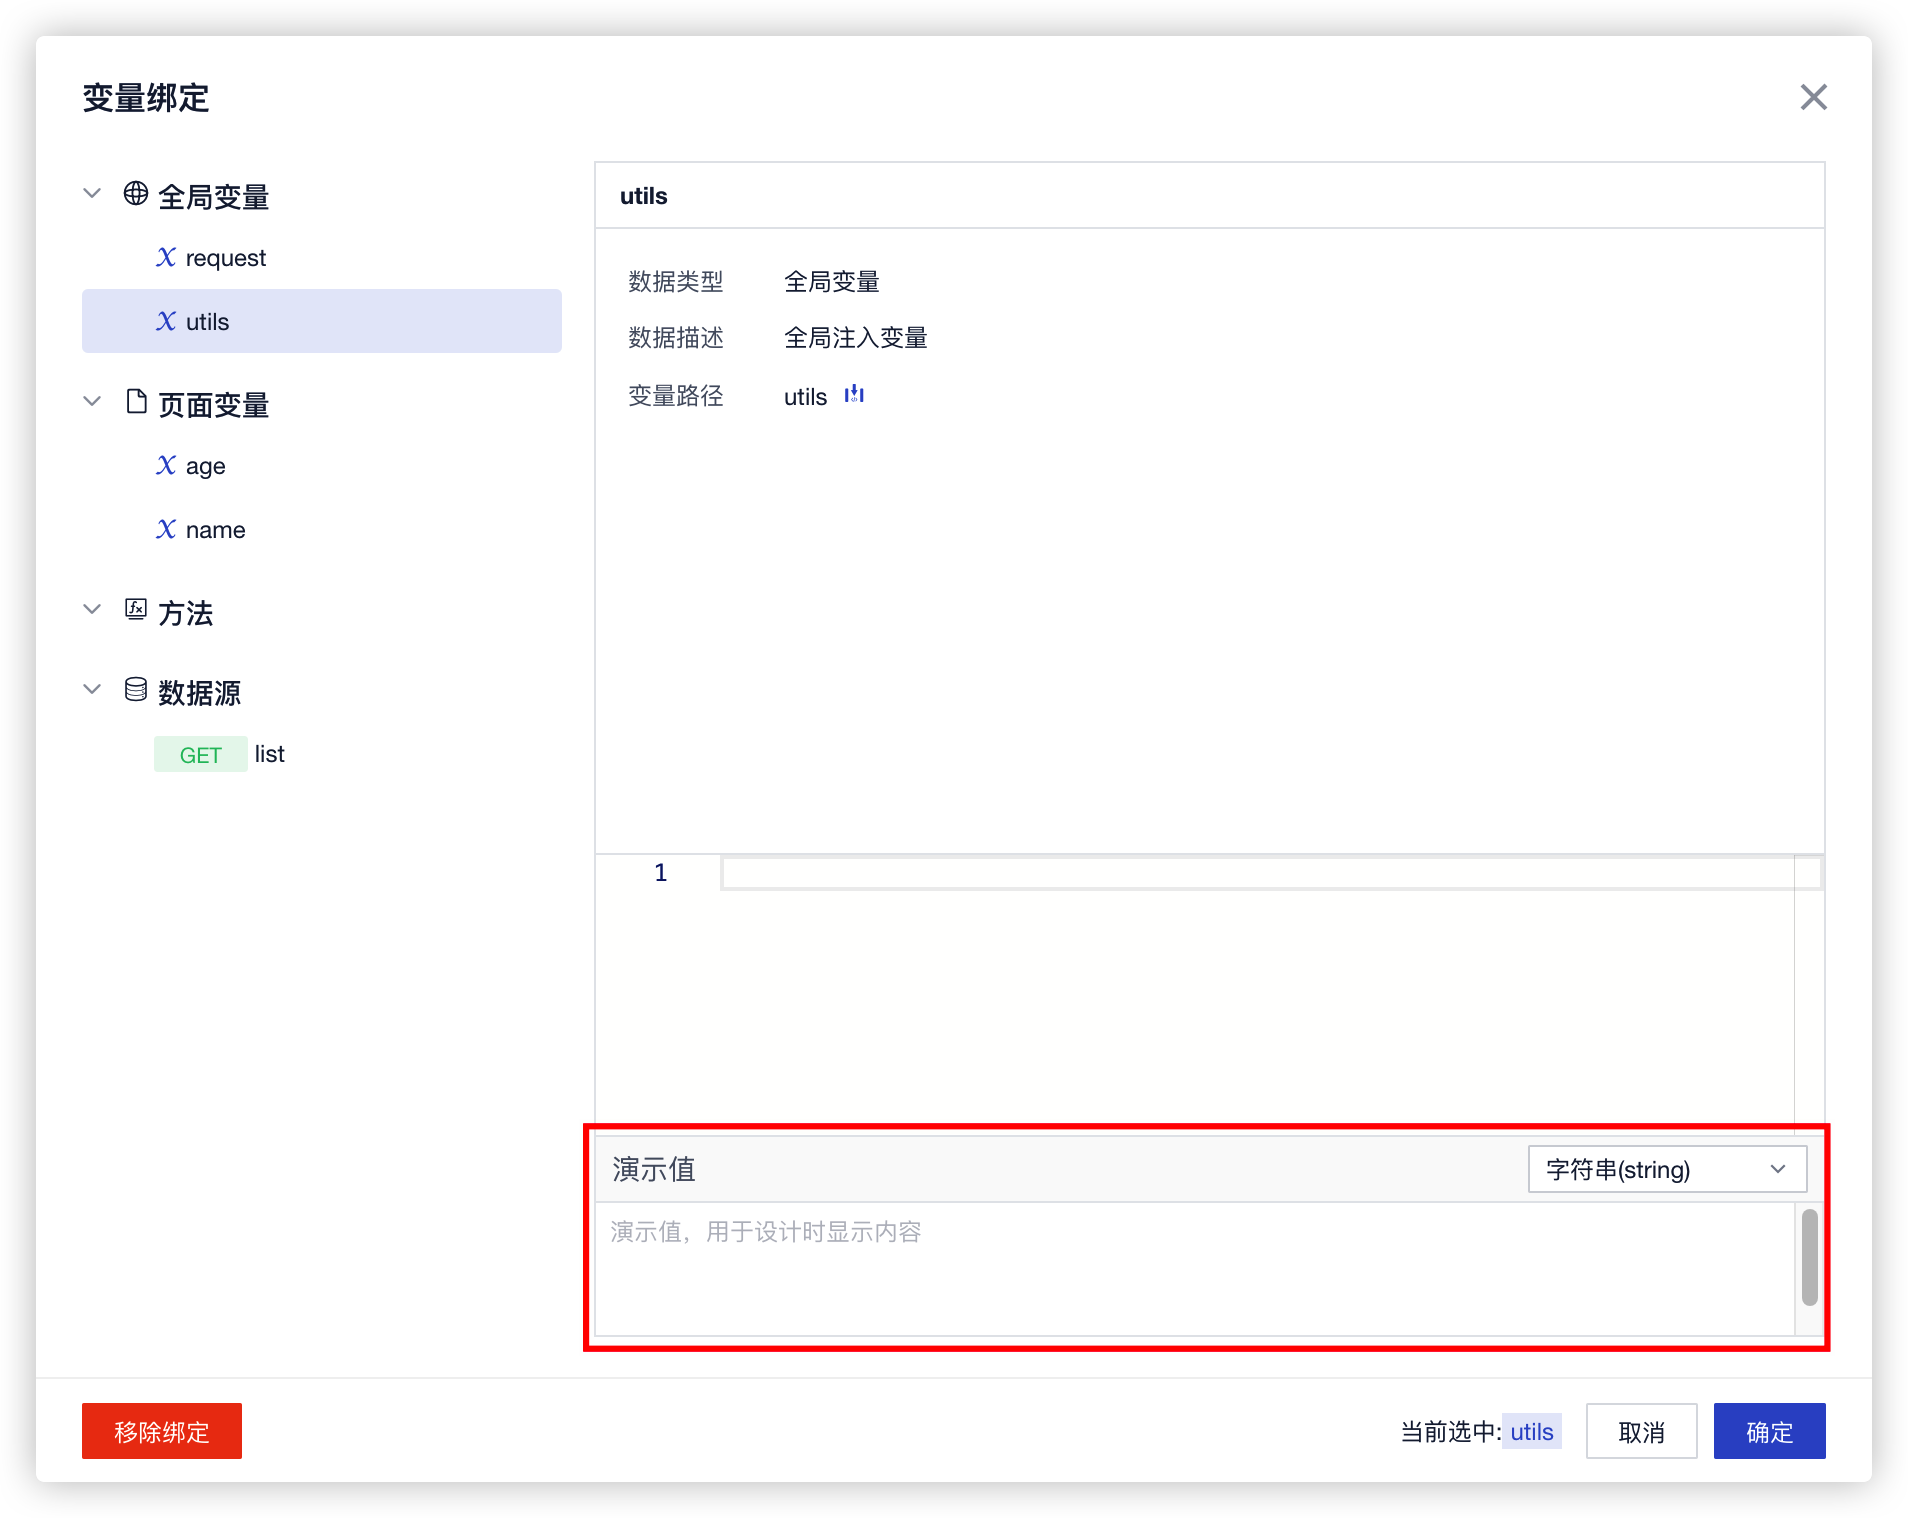Click the function icon beside 方法
This screenshot has width=1908, height=1518.
(136, 610)
